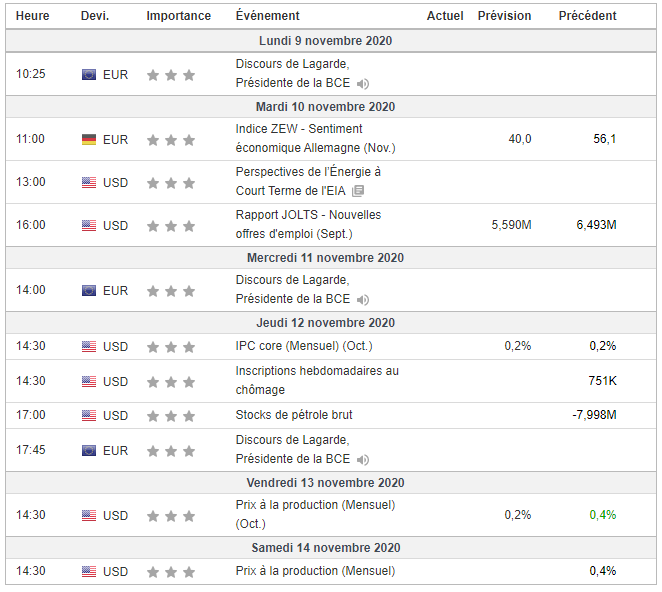Click ZEW forecast value 40,0

tap(520, 139)
